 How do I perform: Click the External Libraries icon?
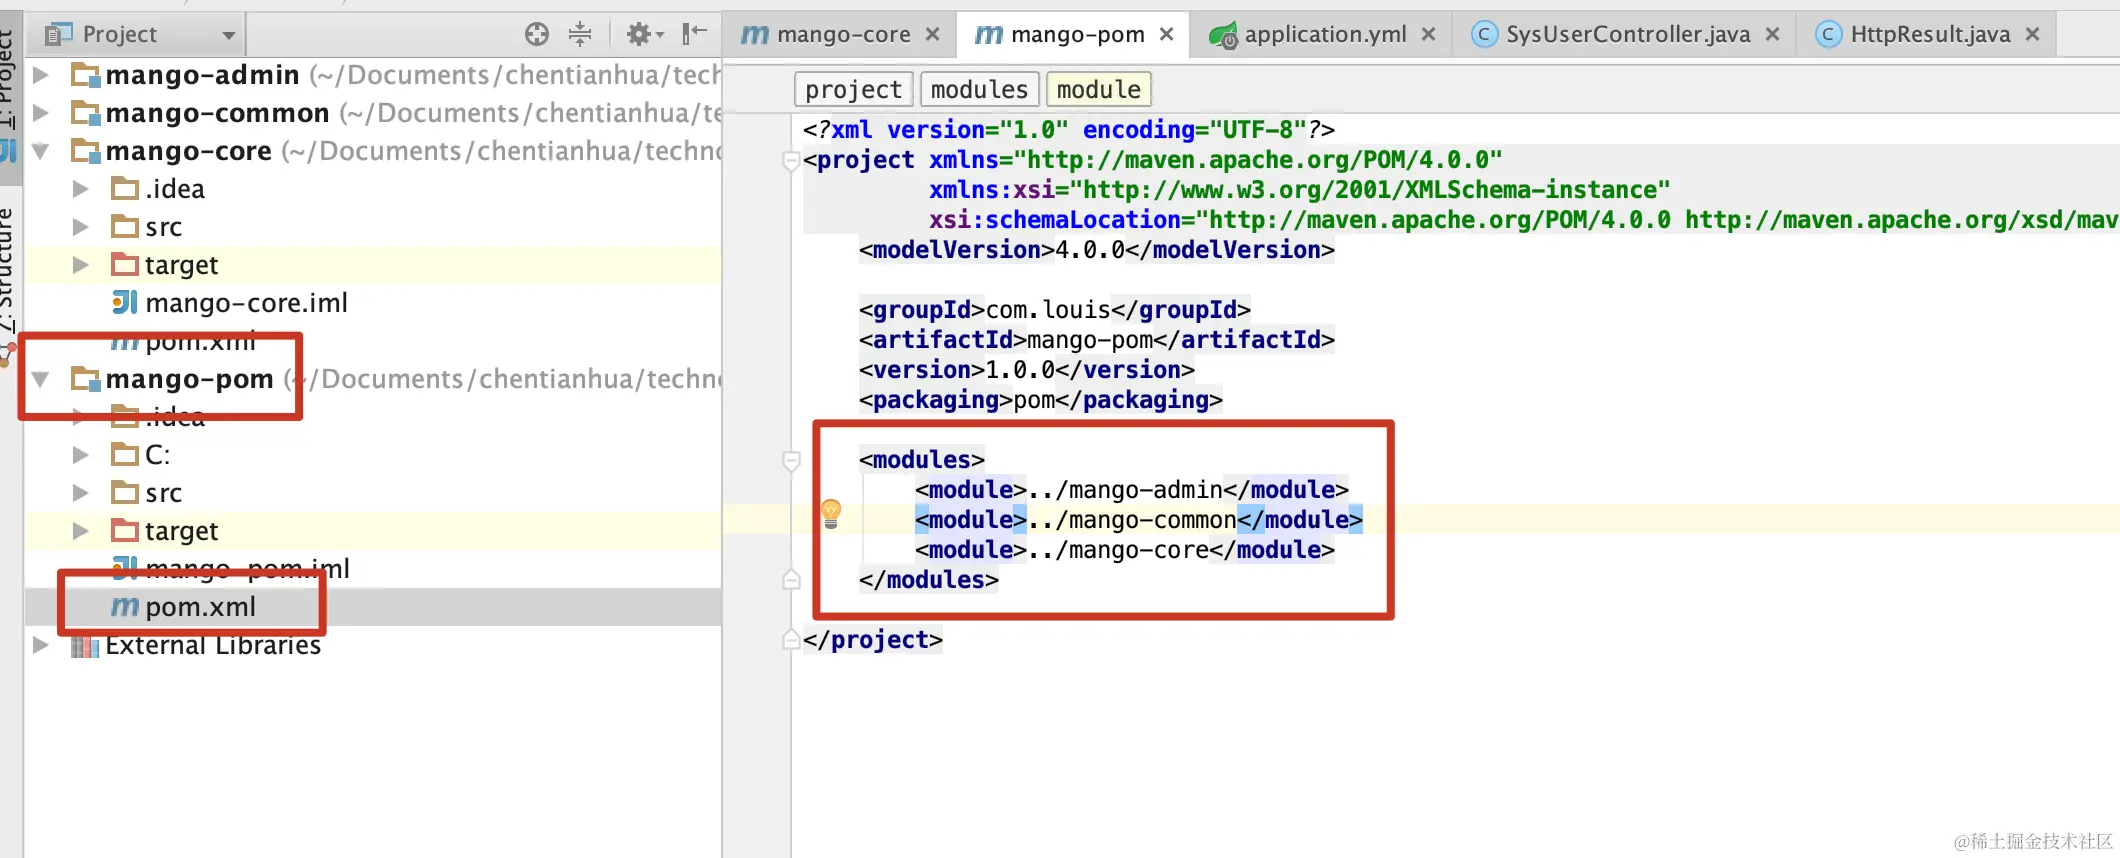click(85, 646)
